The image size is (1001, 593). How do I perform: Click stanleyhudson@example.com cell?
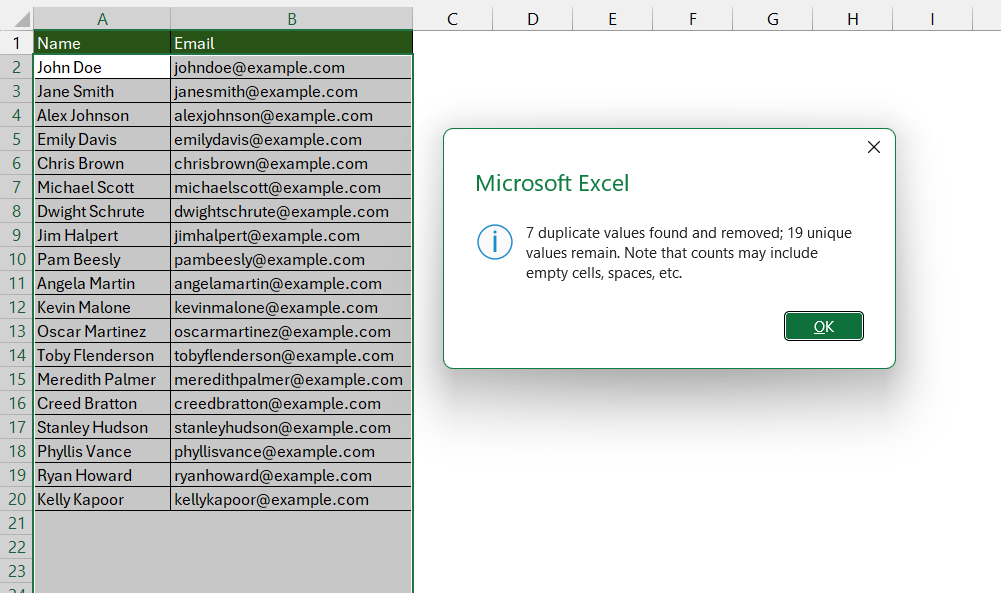tap(292, 427)
